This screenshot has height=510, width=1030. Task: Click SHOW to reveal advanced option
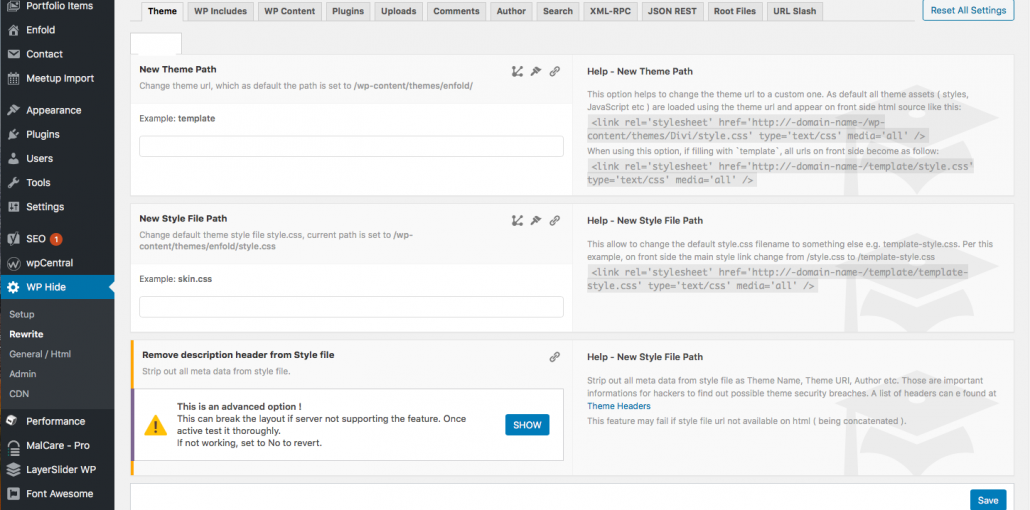[x=527, y=425]
